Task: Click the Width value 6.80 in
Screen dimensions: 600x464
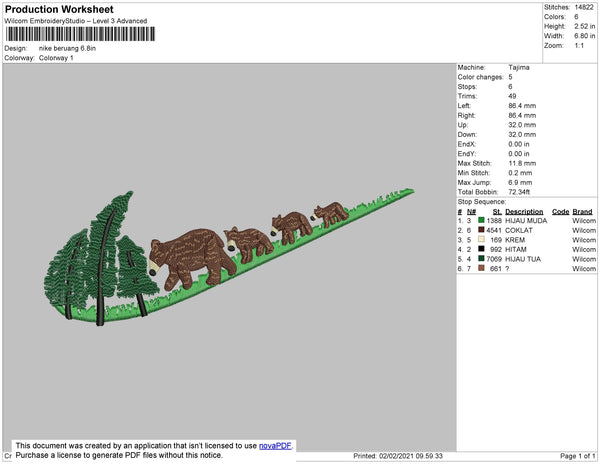Action: [x=585, y=36]
